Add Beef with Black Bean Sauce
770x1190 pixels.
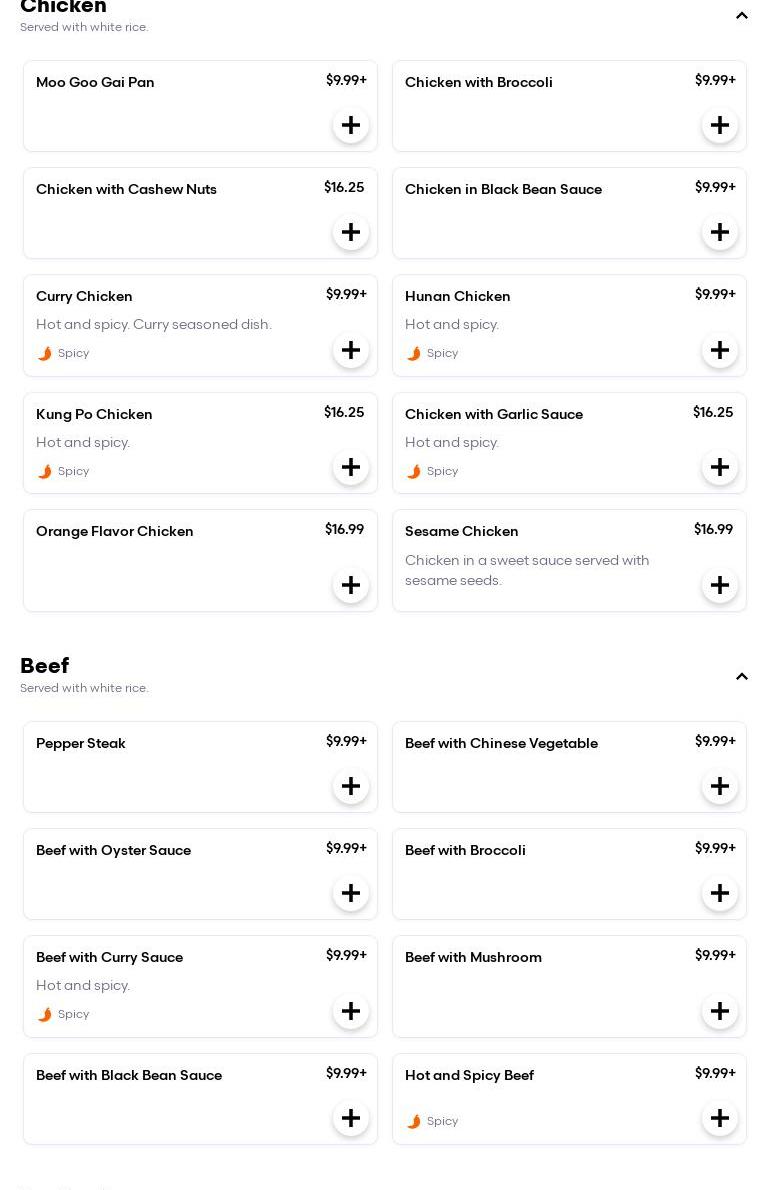pyautogui.click(x=351, y=1119)
